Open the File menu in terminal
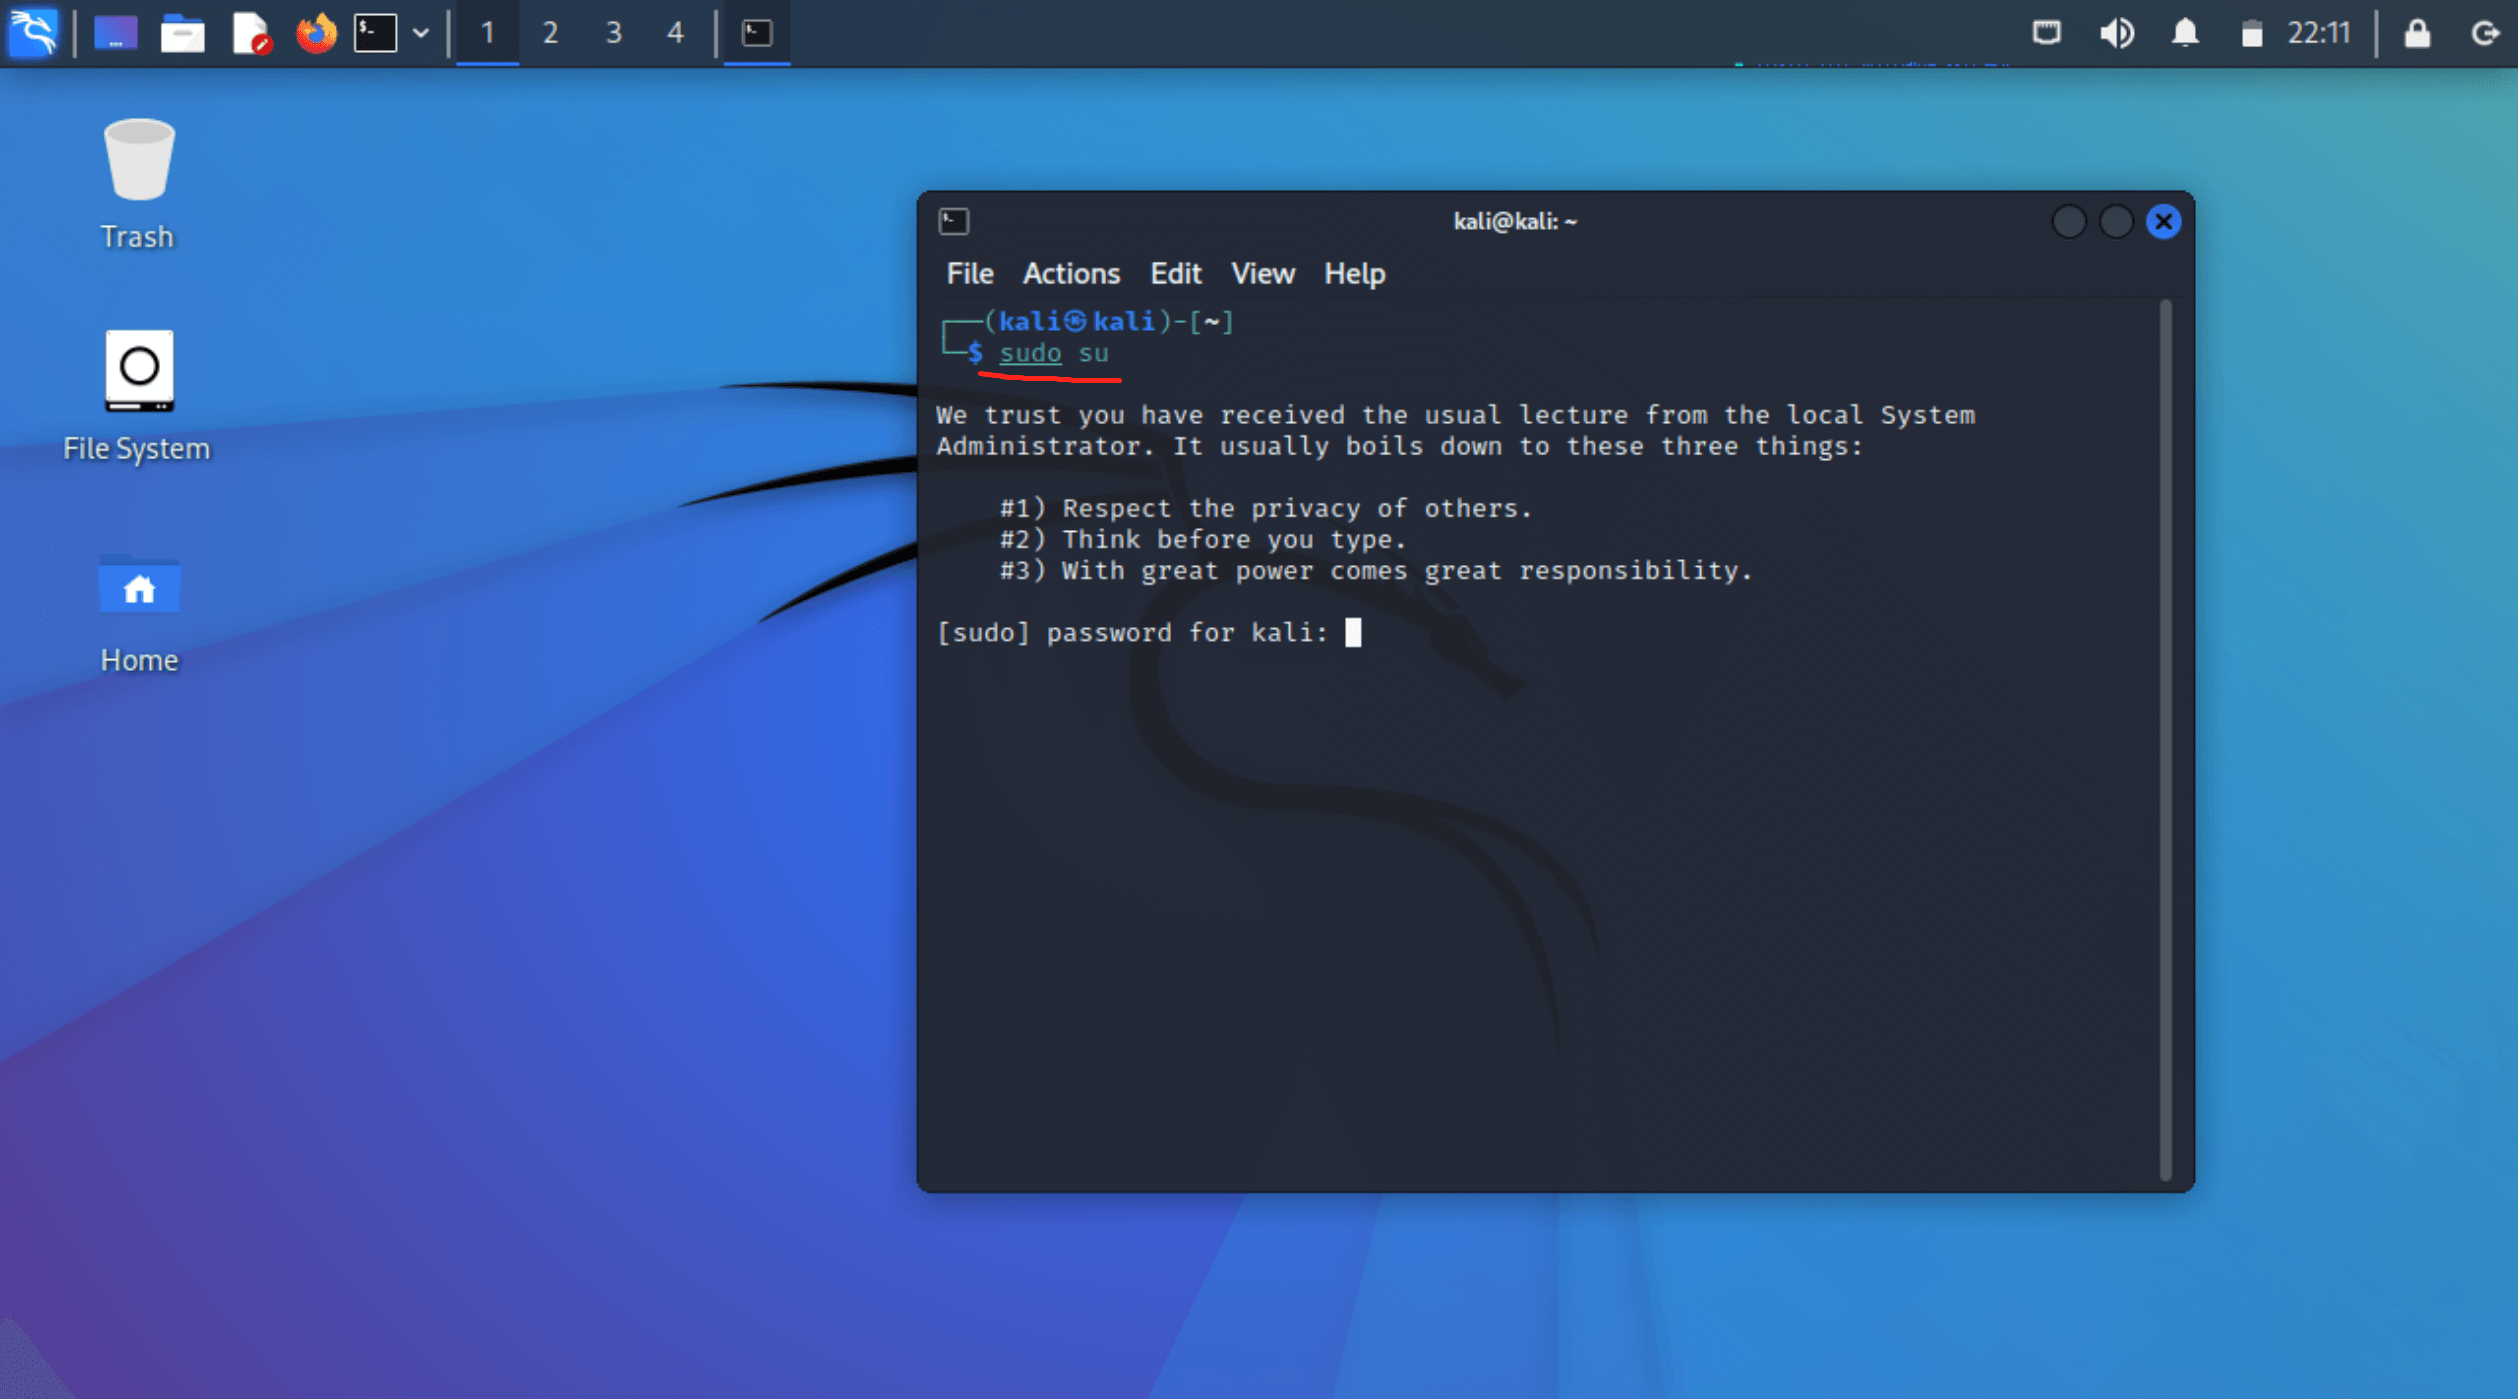The width and height of the screenshot is (2518, 1399). click(x=970, y=273)
